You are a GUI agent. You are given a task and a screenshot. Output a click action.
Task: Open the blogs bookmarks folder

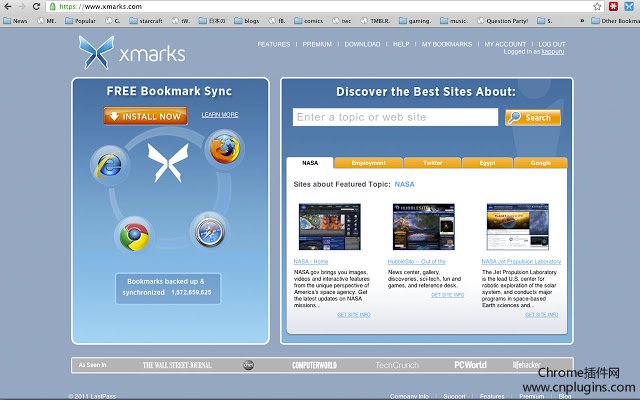[x=247, y=21]
